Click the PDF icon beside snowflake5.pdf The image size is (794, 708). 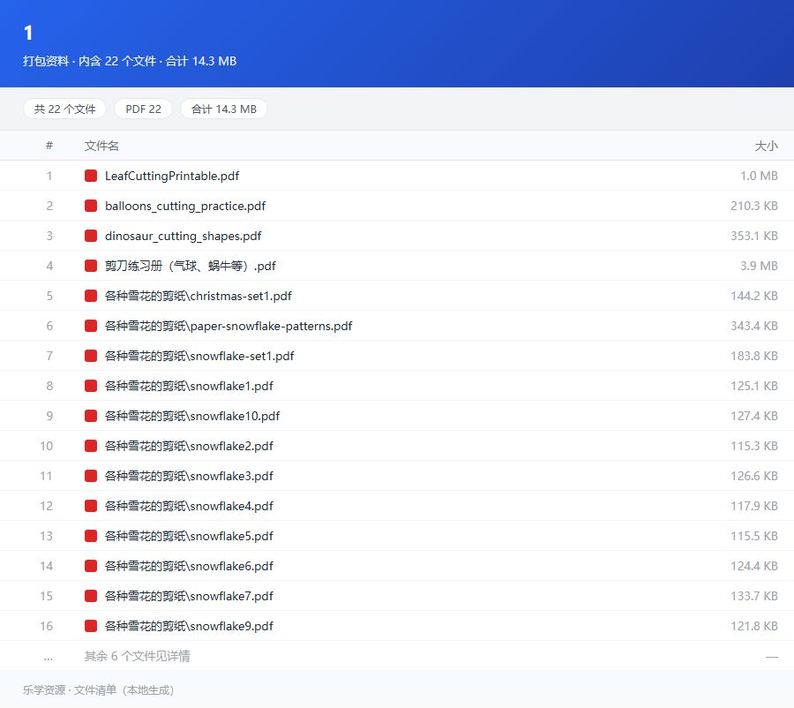(91, 536)
